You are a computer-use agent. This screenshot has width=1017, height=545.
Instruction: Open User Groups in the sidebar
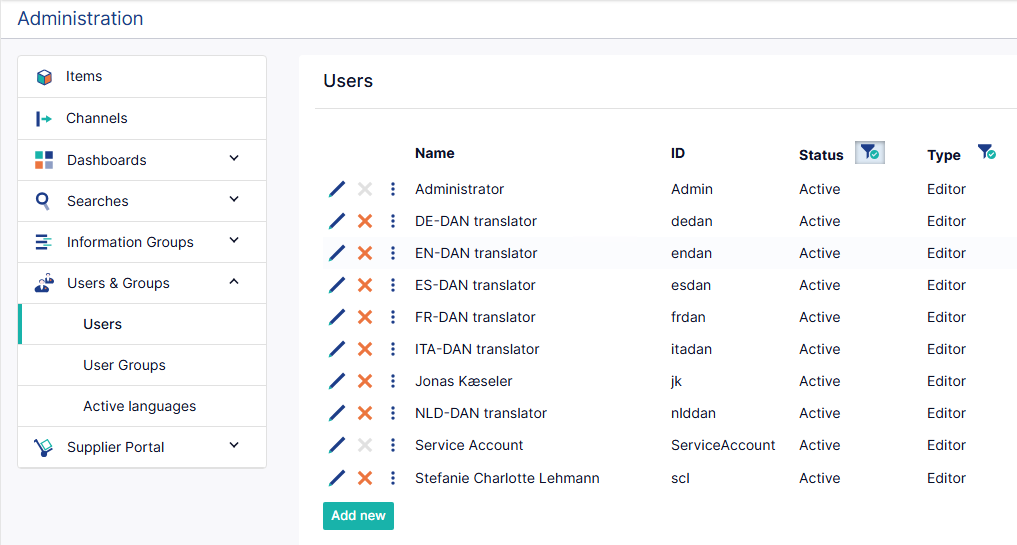point(142,365)
